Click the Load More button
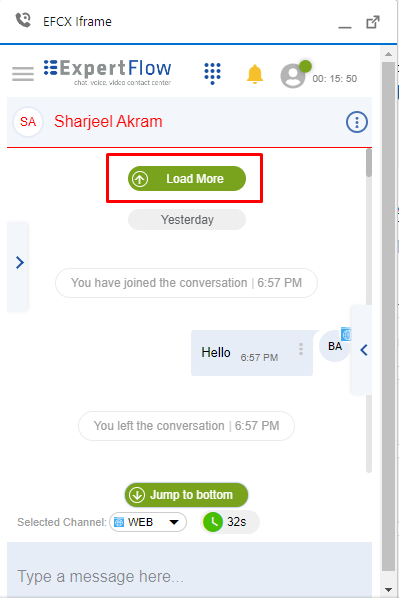The image size is (399, 598). coord(187,178)
